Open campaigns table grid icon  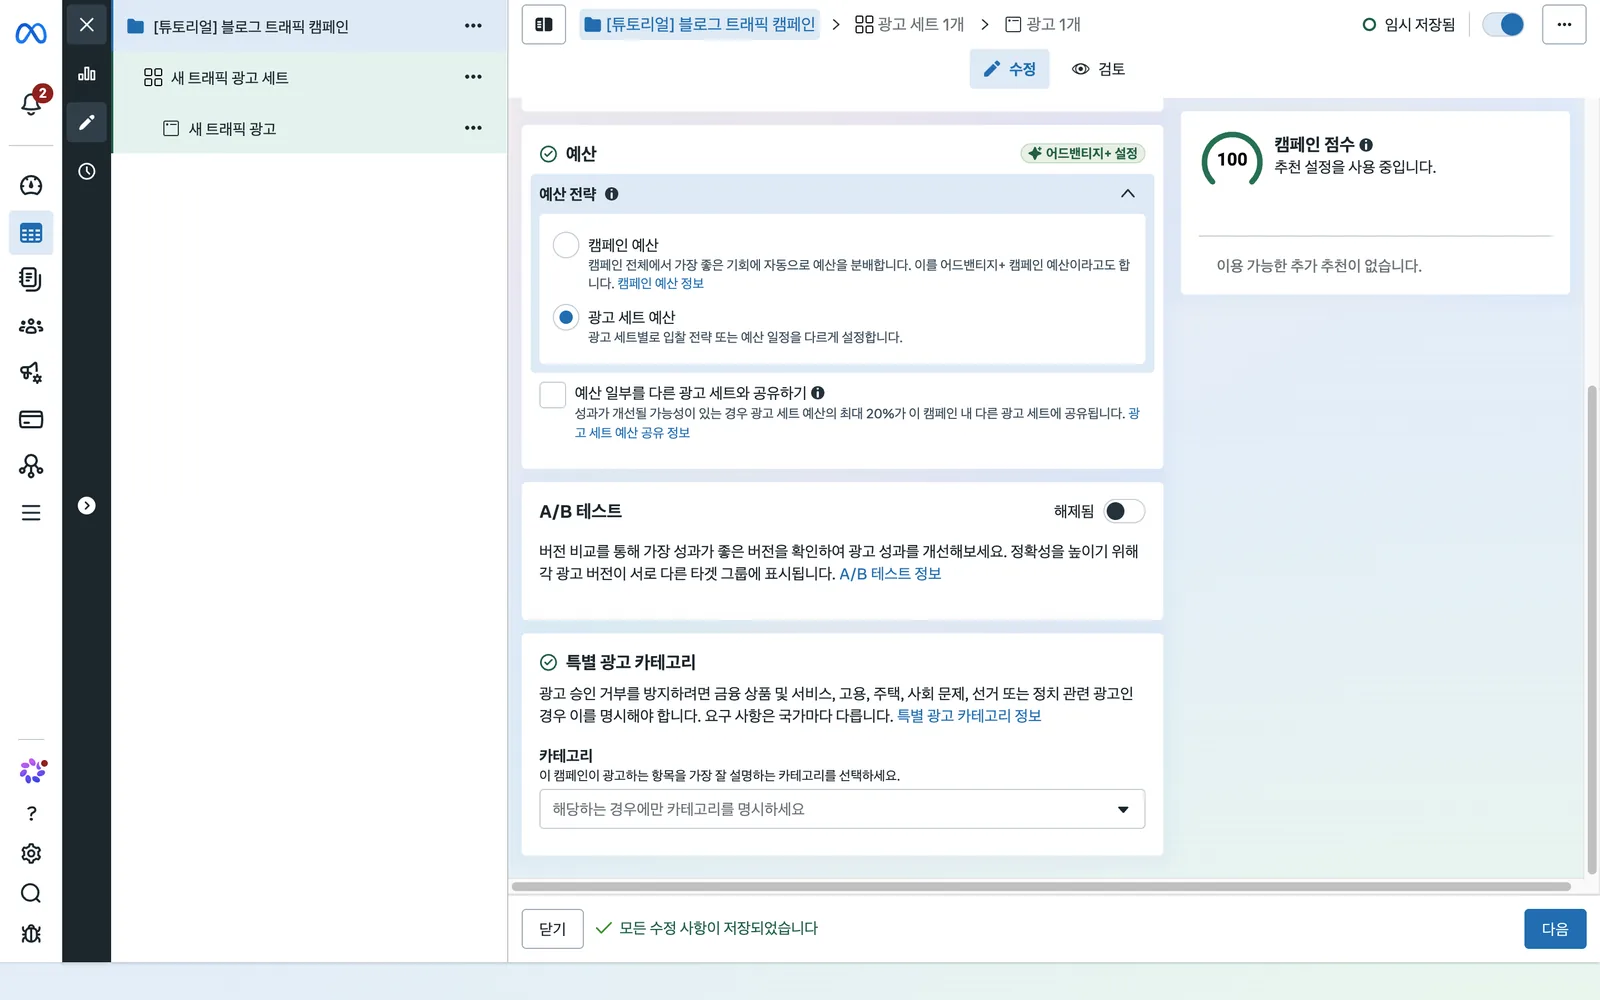(31, 233)
